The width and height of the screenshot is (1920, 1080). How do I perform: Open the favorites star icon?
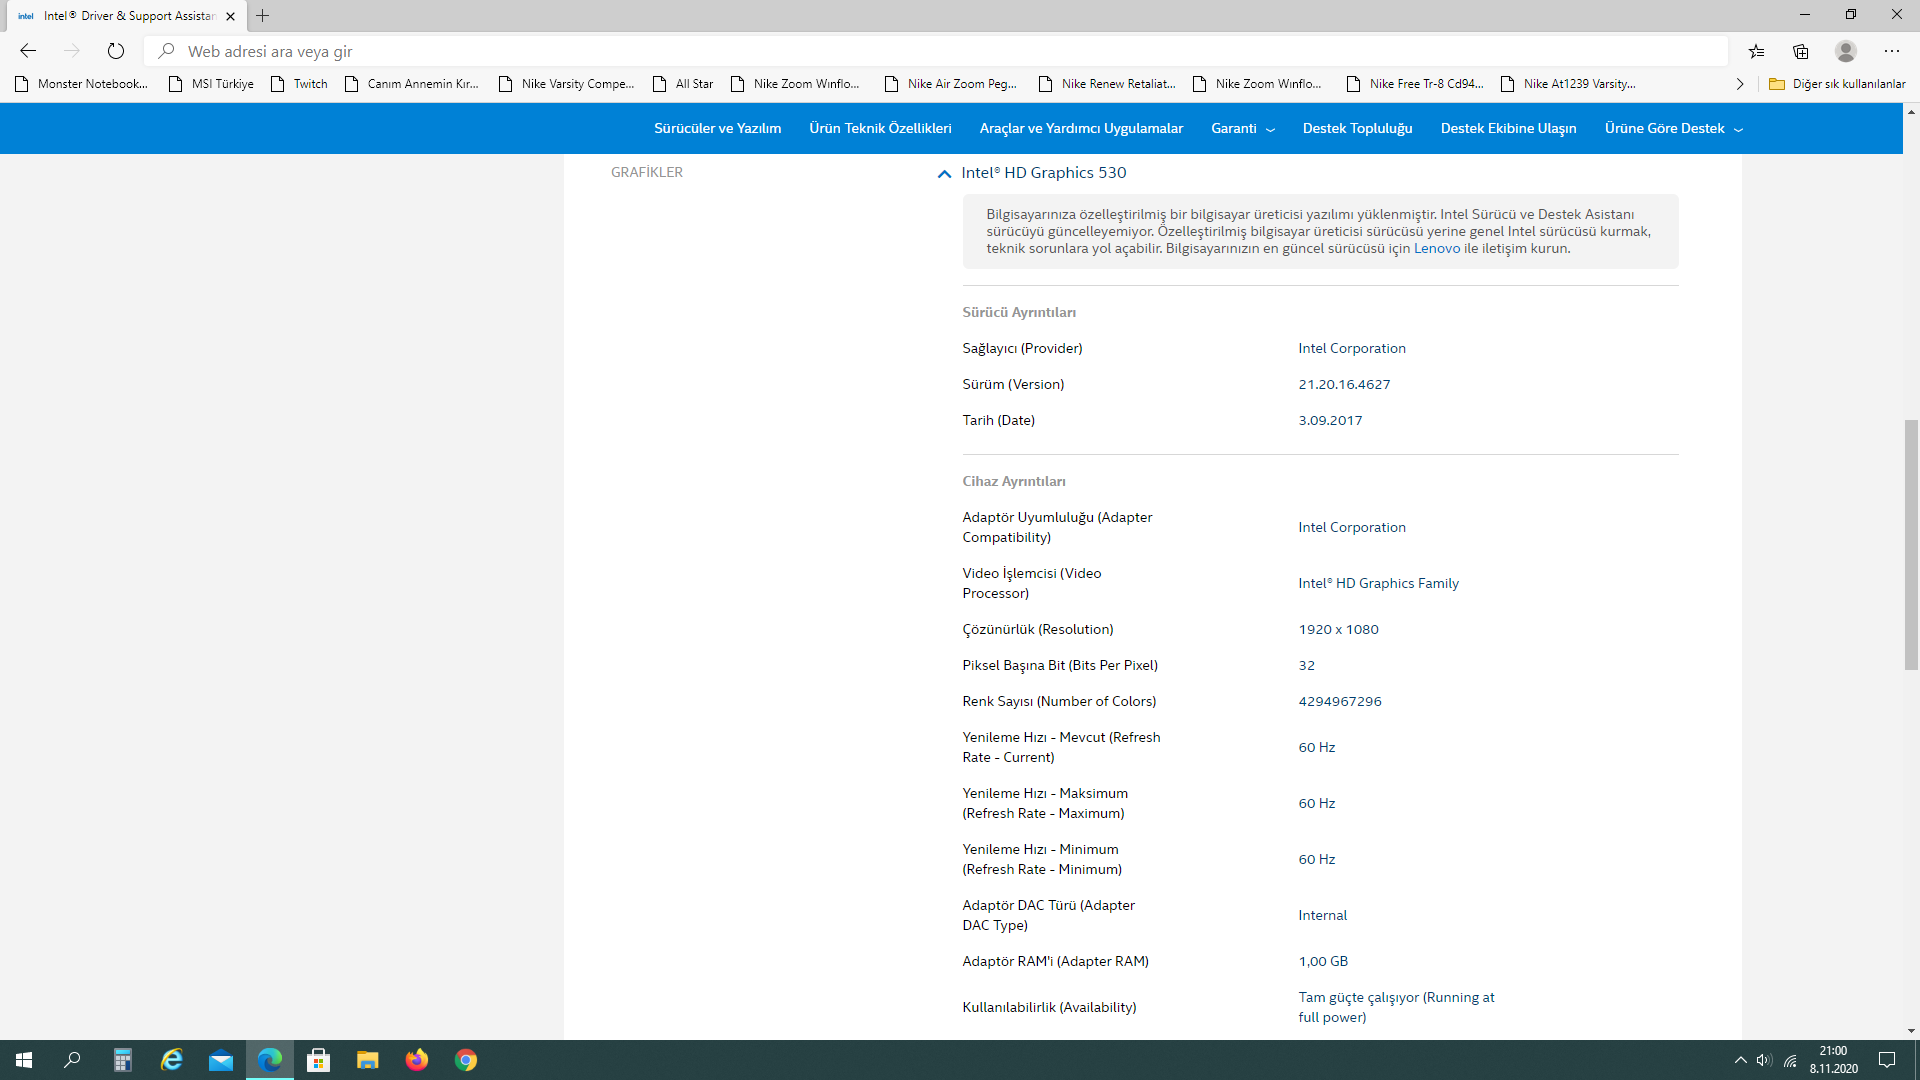pos(1756,51)
